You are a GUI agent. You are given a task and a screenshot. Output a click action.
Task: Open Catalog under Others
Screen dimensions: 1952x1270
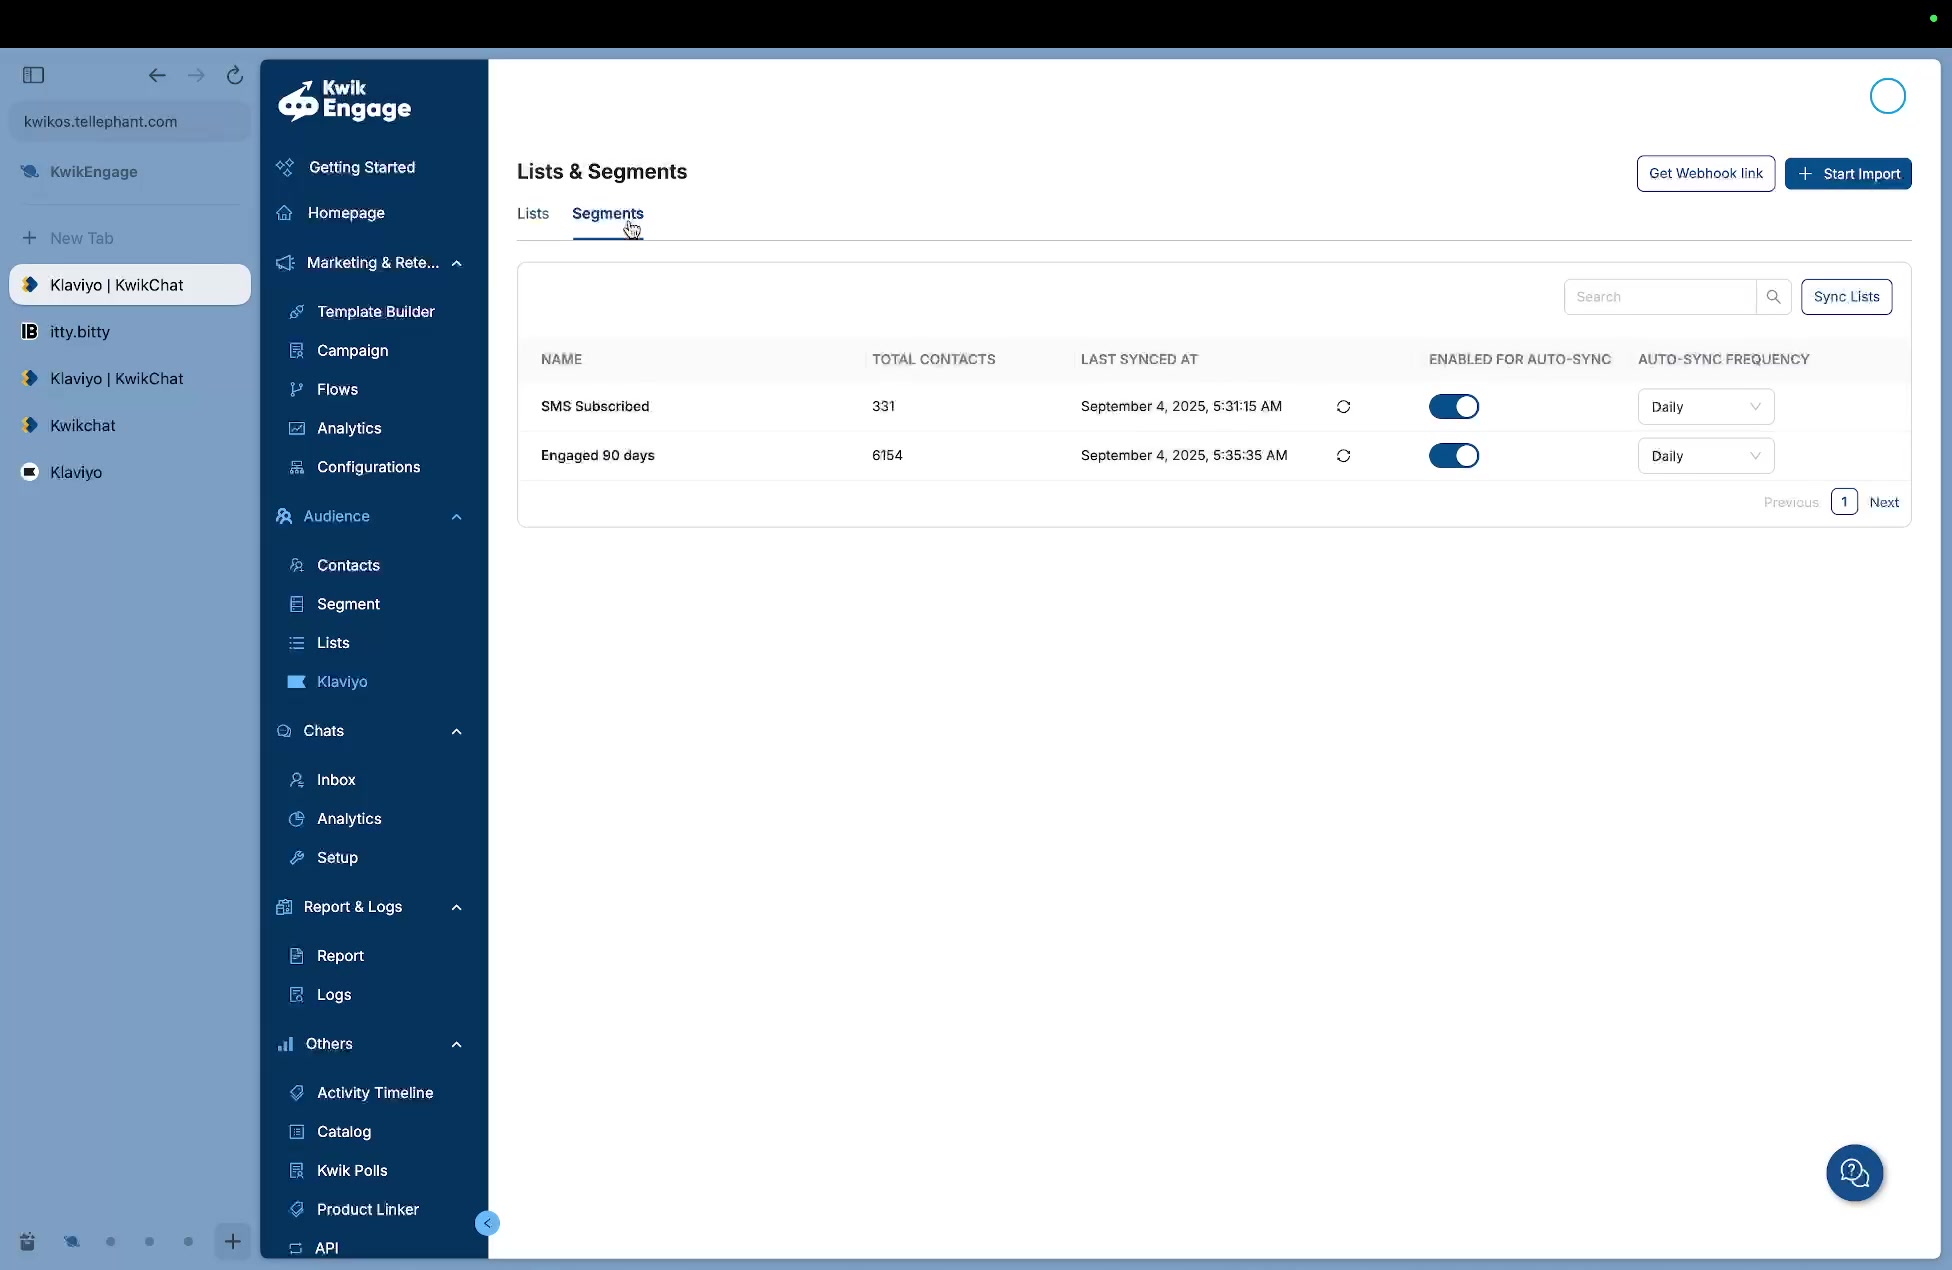(344, 1132)
